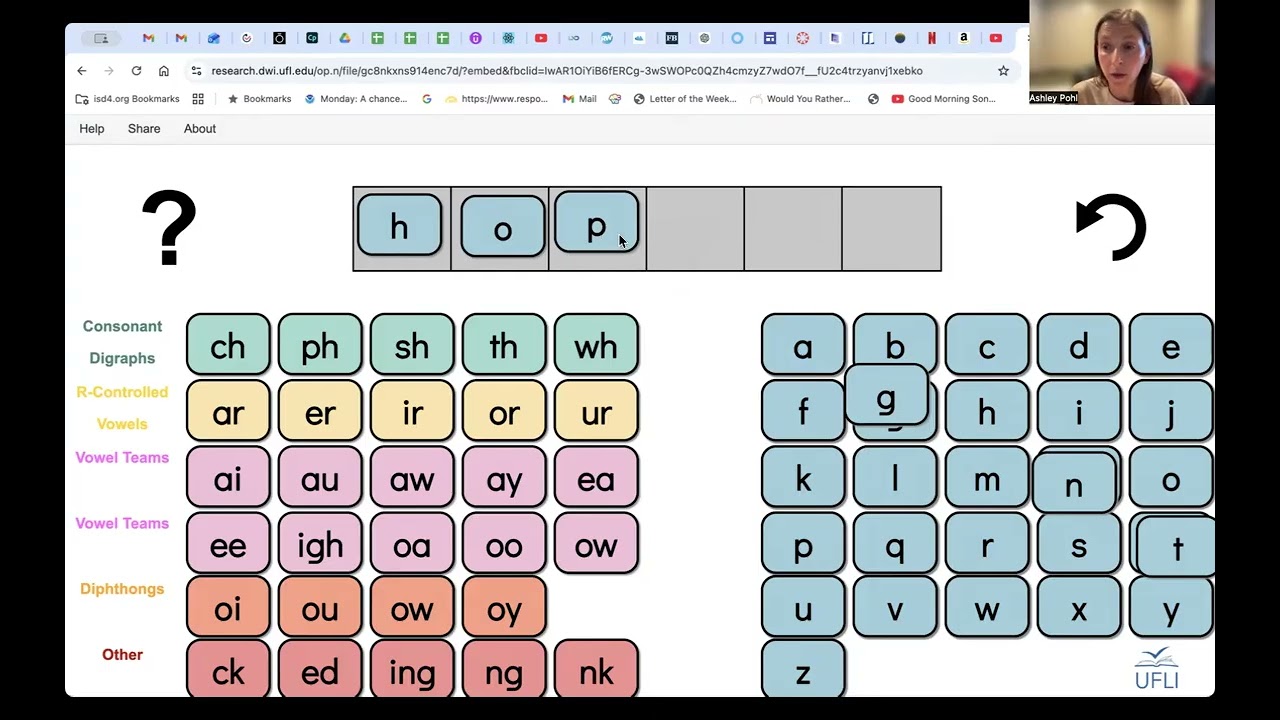Select the 'ph' digraph tile
Image resolution: width=1280 pixels, height=720 pixels.
[x=320, y=346]
